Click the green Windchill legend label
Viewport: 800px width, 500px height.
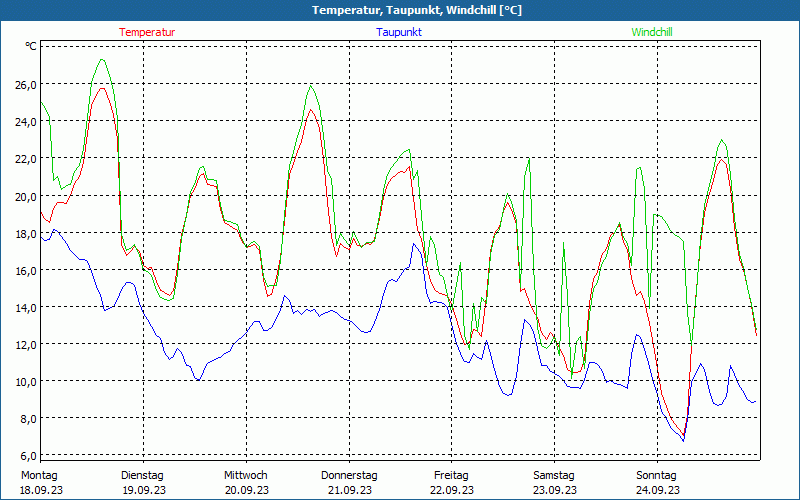point(652,32)
